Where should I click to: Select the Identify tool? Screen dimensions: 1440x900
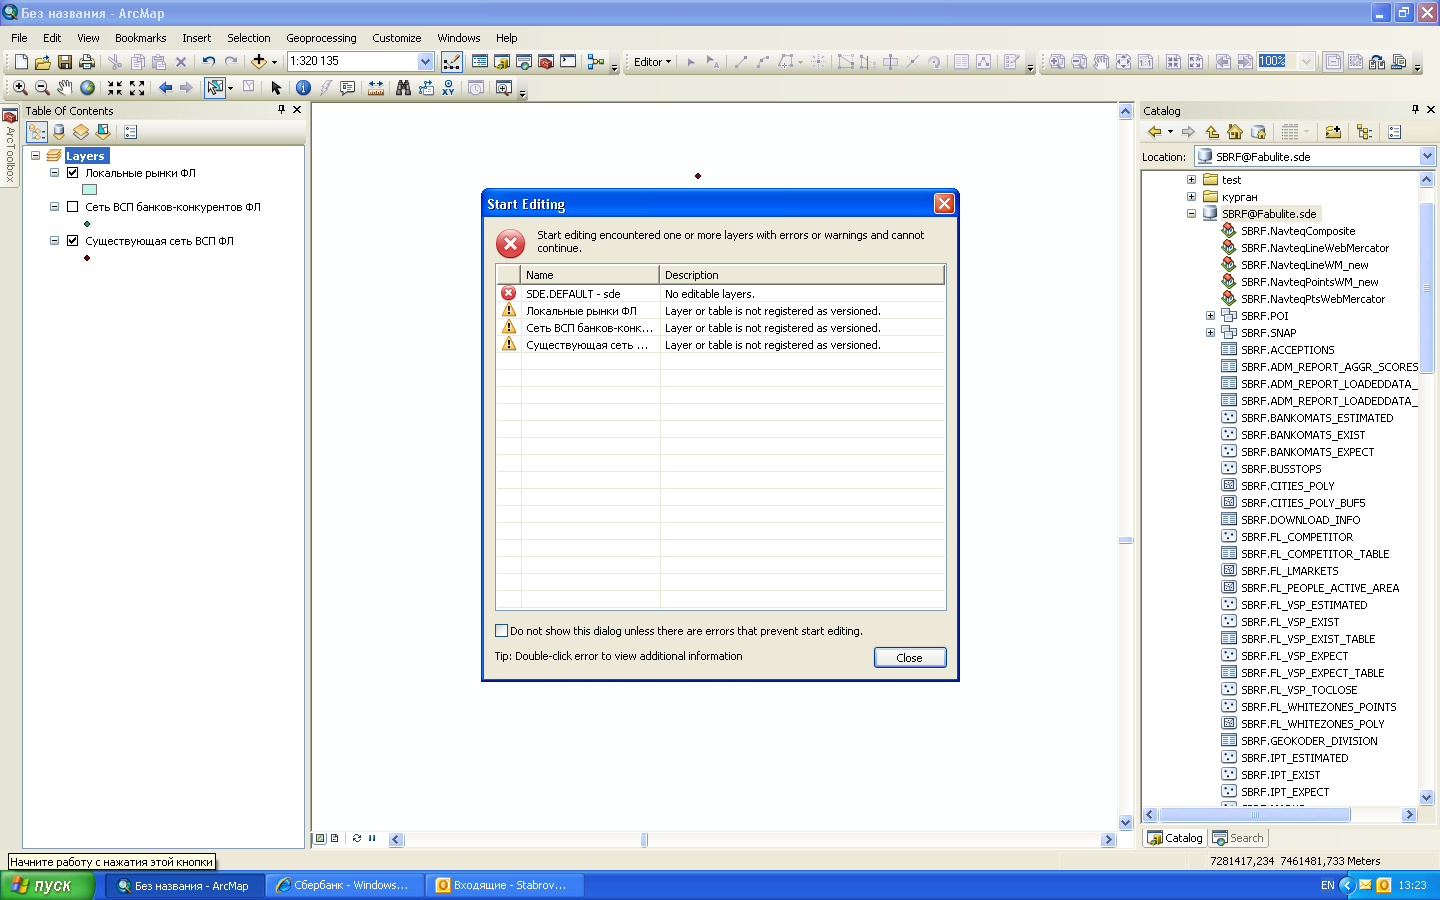(x=303, y=88)
